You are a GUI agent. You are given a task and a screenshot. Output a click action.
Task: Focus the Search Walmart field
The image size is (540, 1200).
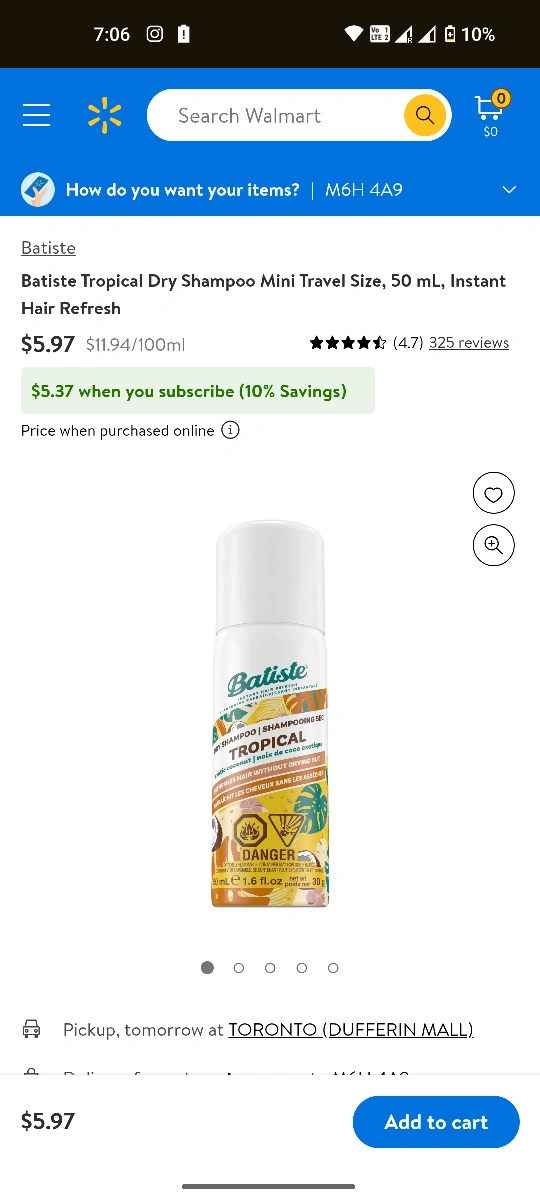288,115
